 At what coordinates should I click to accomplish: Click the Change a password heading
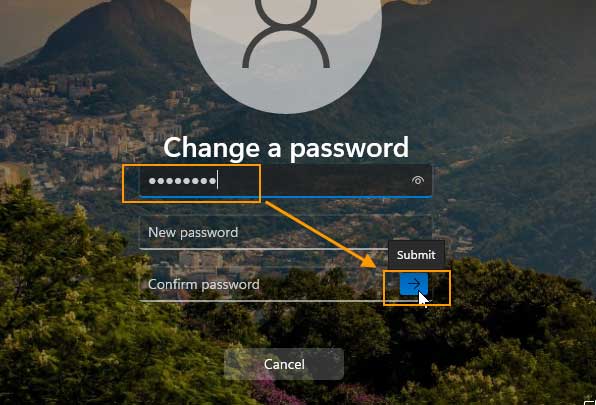286,147
